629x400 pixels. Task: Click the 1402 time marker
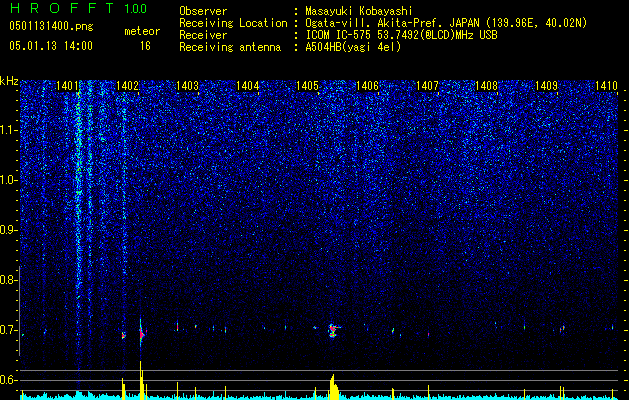point(127,85)
